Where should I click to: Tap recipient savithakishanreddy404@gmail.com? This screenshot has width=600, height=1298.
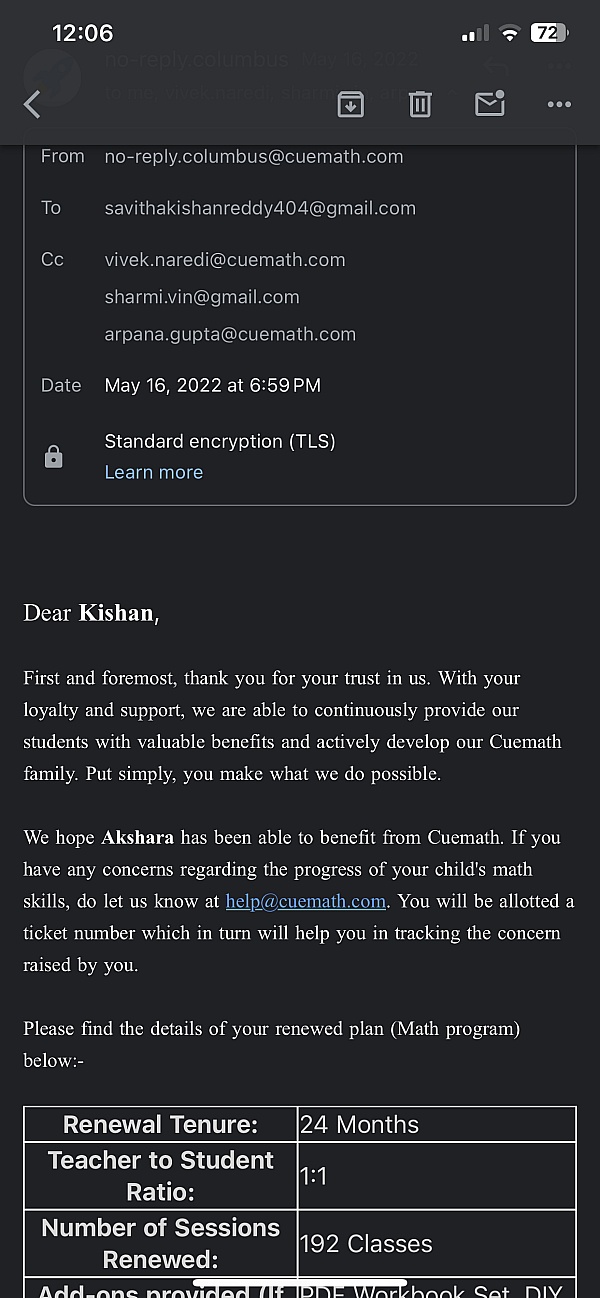pyautogui.click(x=260, y=208)
